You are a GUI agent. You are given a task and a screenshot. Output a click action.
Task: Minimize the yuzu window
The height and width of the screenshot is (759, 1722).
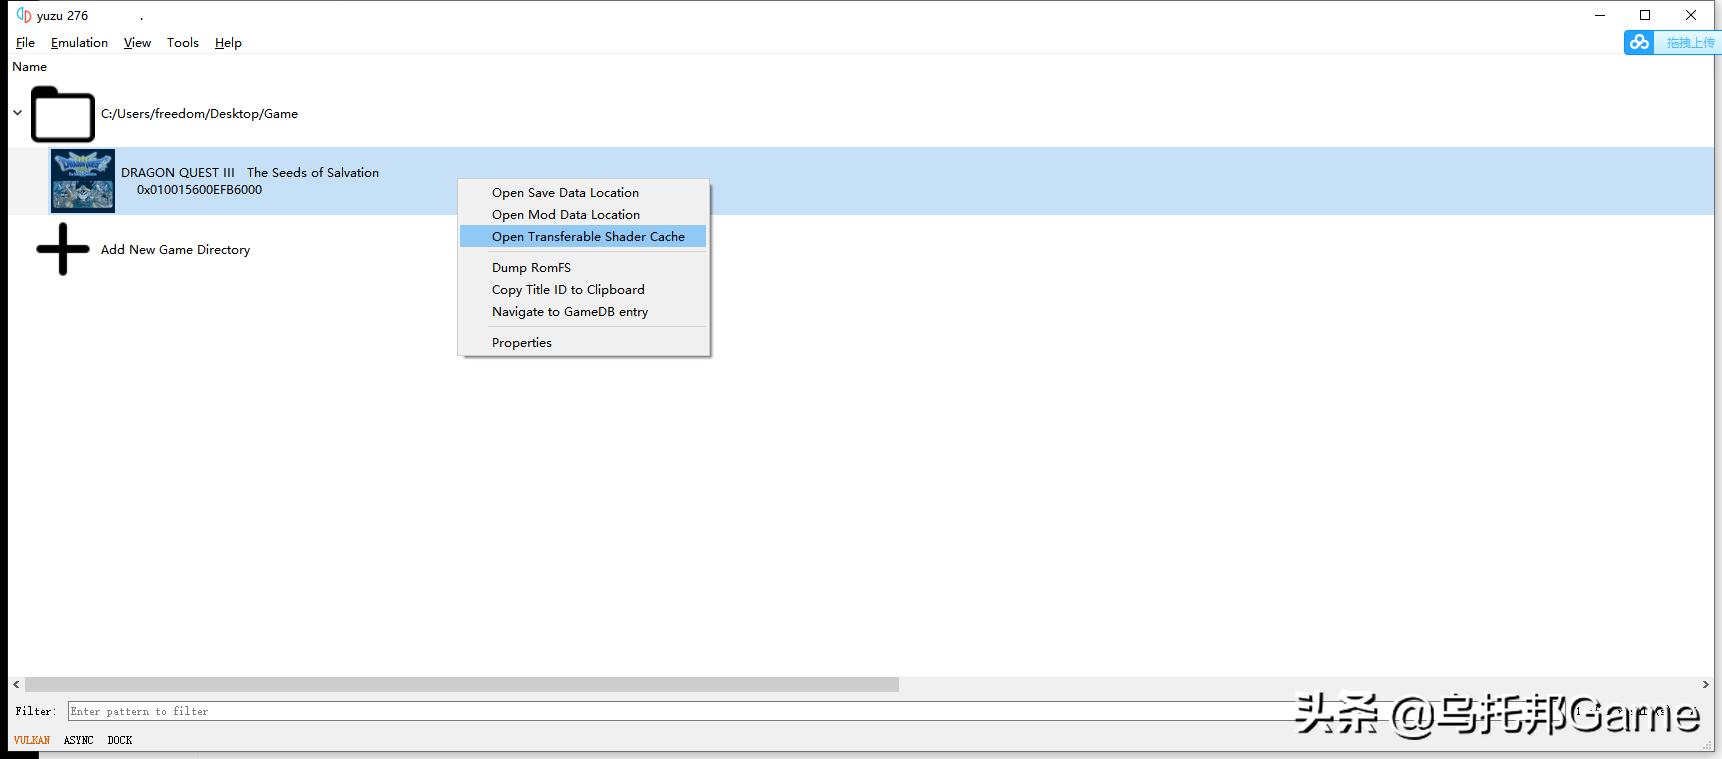point(1600,15)
